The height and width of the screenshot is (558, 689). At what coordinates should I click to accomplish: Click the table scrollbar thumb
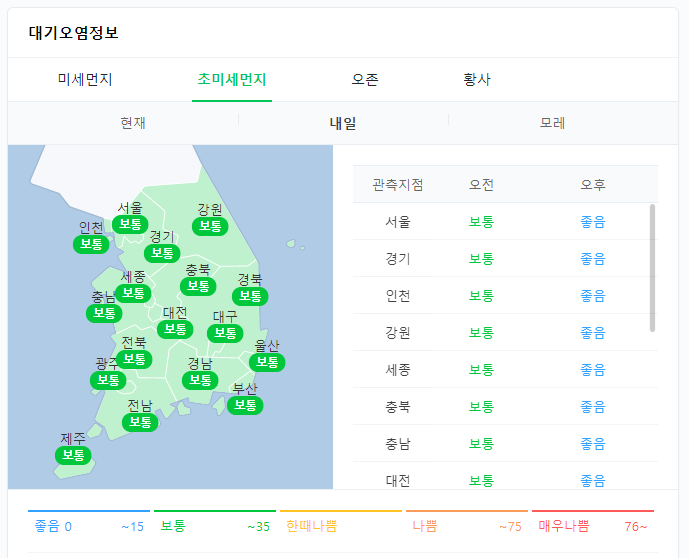point(653,268)
